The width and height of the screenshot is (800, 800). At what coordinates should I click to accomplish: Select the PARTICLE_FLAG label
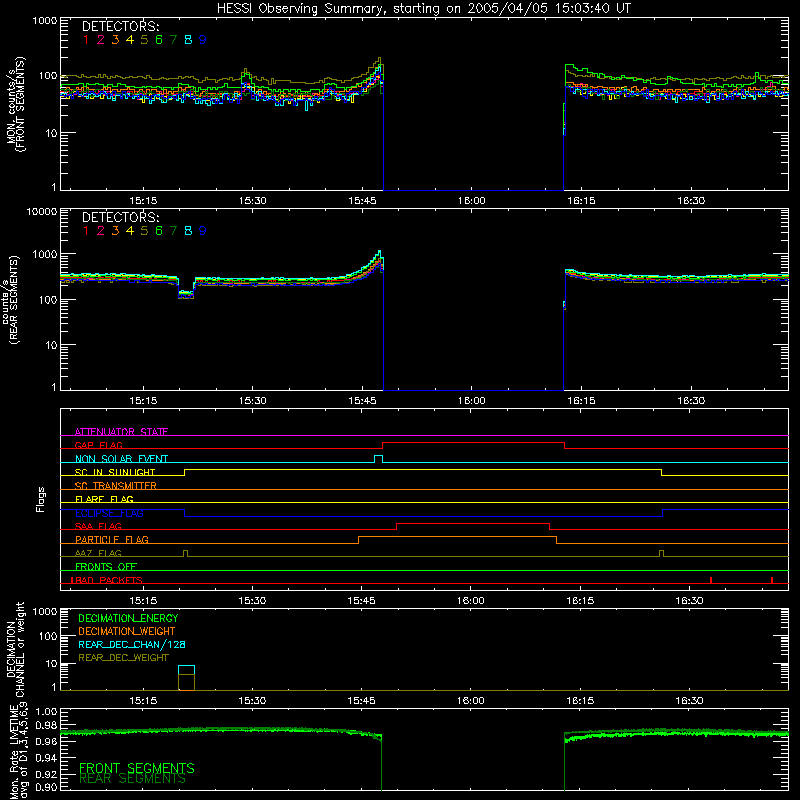point(112,539)
